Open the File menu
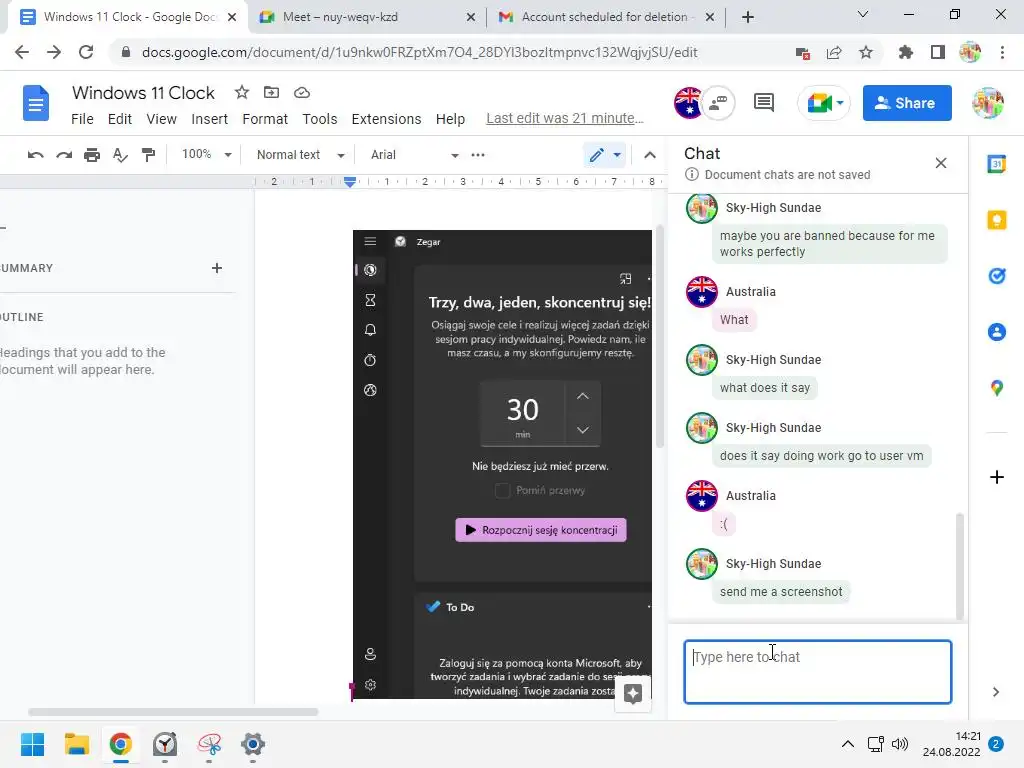Screen dimensions: 1024x768 coord(82,119)
